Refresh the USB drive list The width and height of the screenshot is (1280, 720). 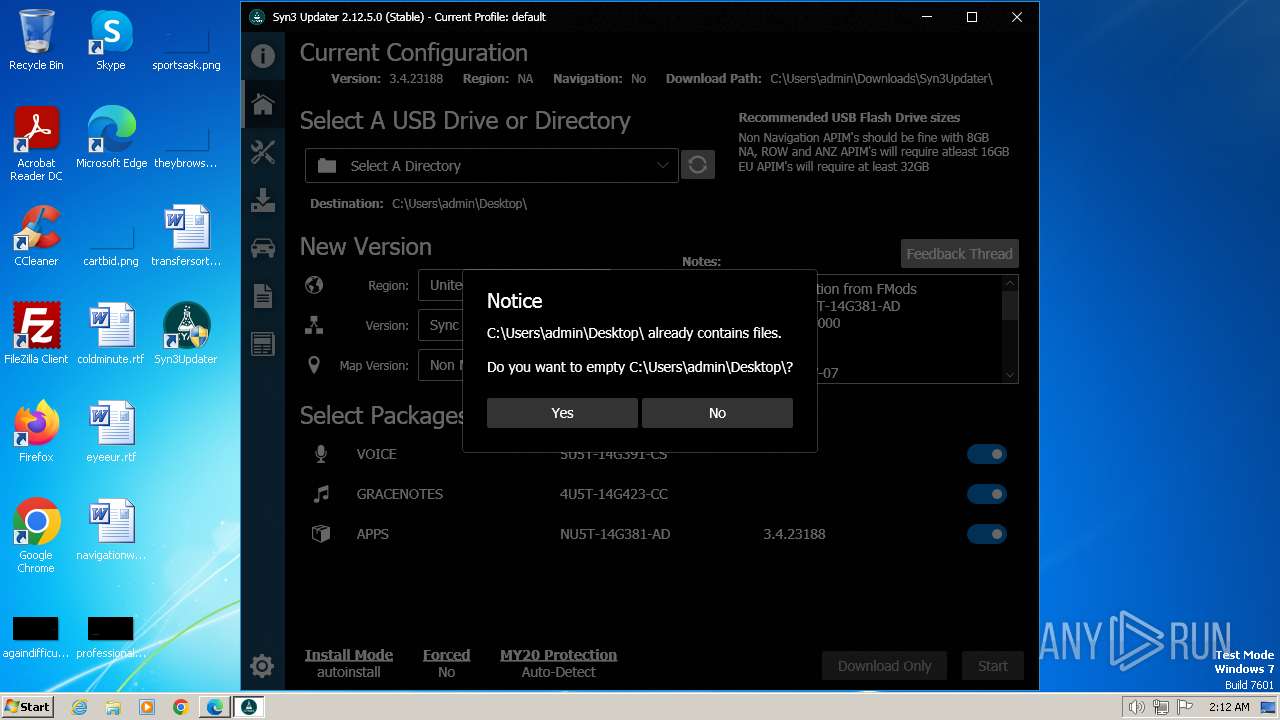[x=698, y=165]
